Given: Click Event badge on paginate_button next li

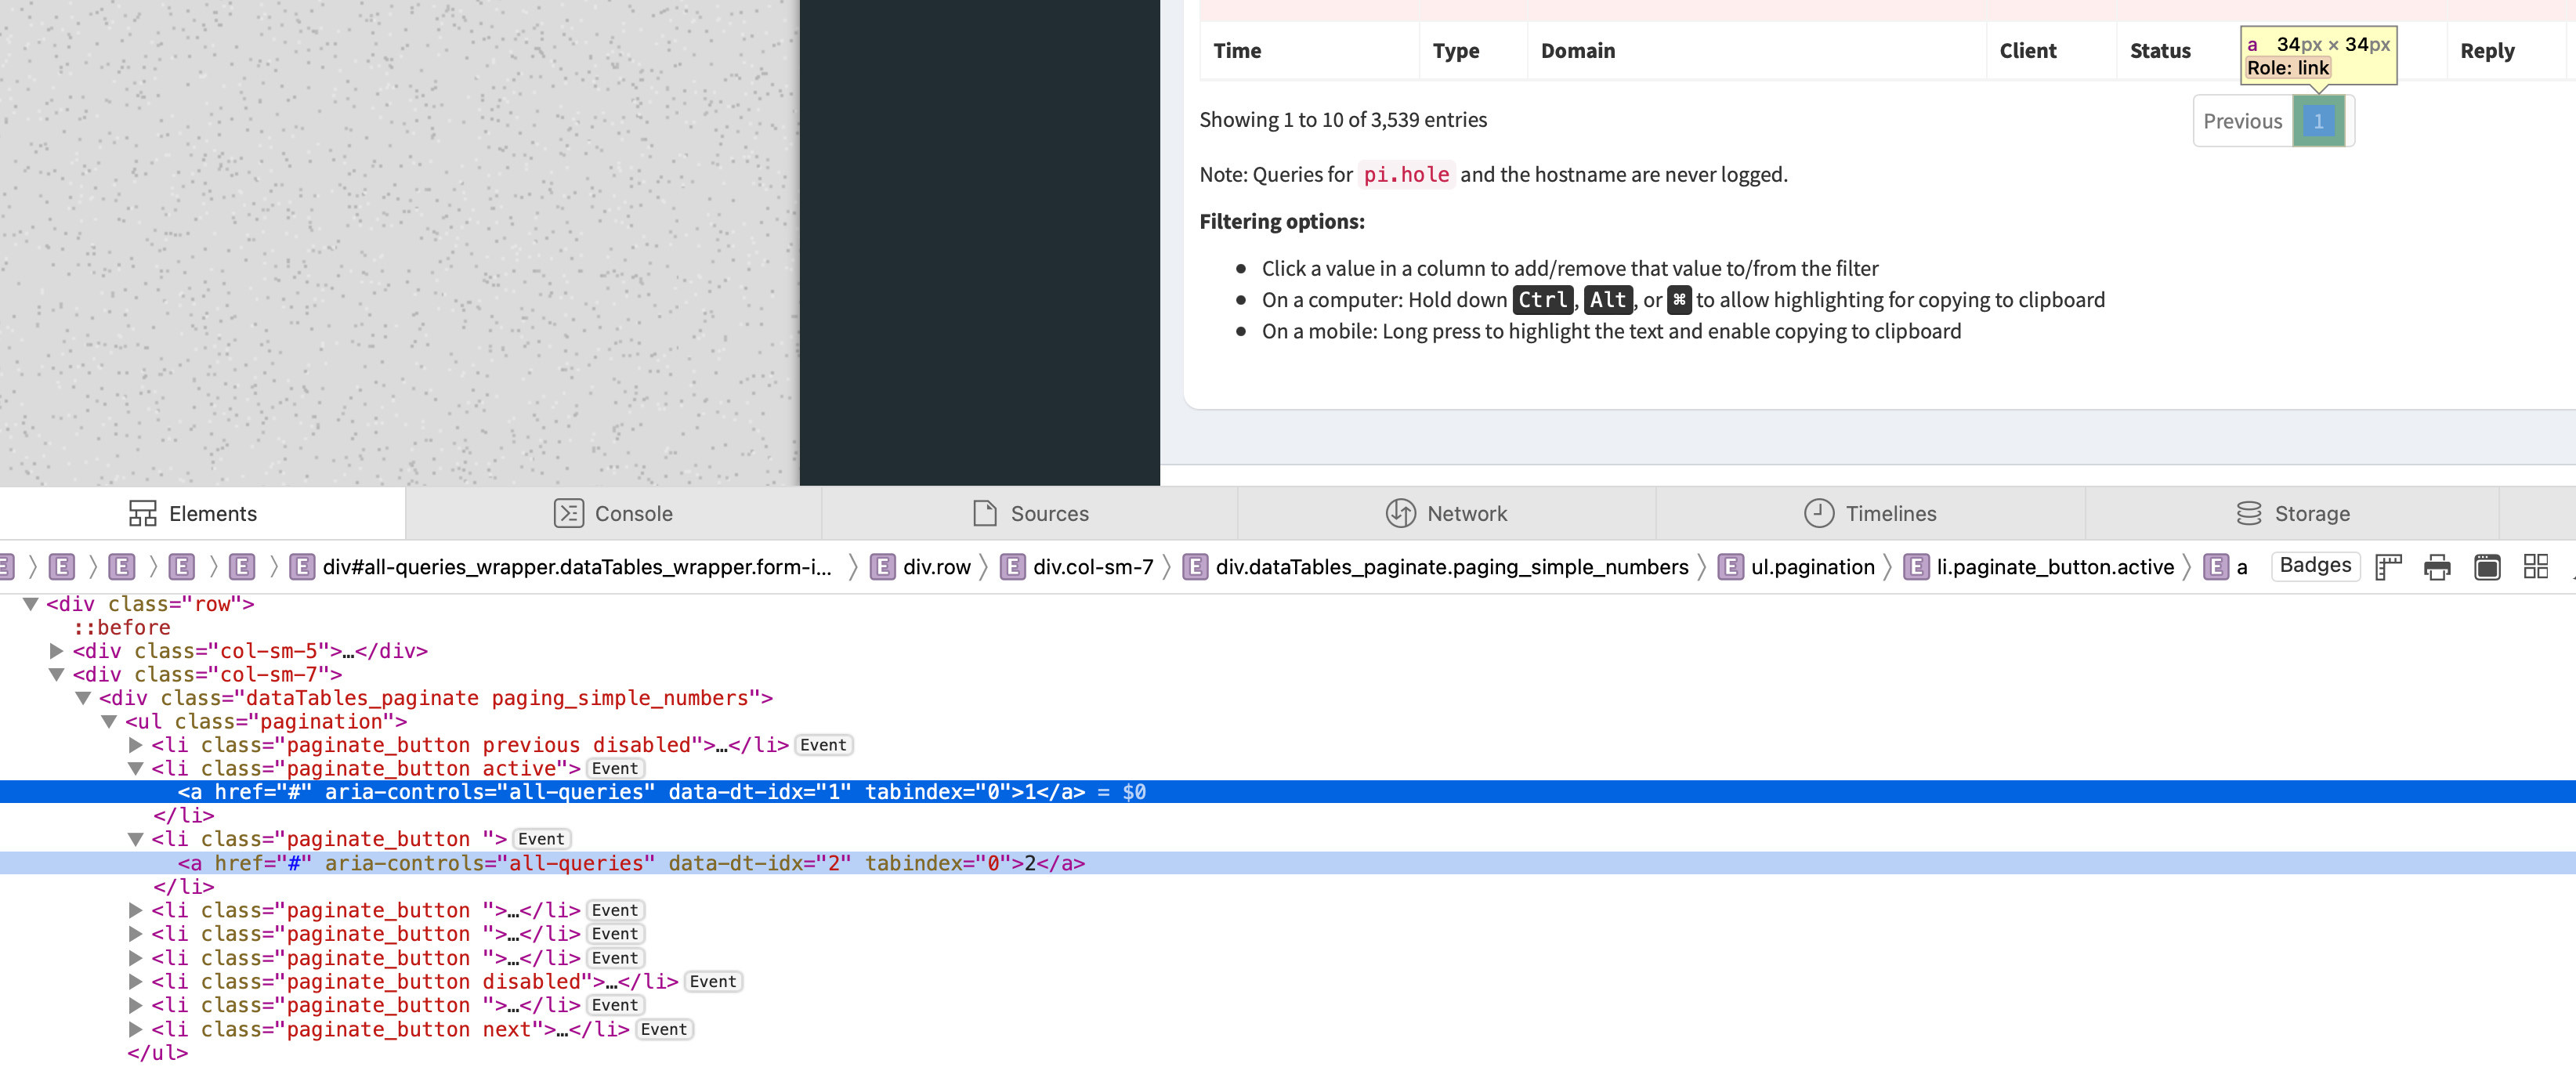Looking at the screenshot, I should [x=664, y=1029].
